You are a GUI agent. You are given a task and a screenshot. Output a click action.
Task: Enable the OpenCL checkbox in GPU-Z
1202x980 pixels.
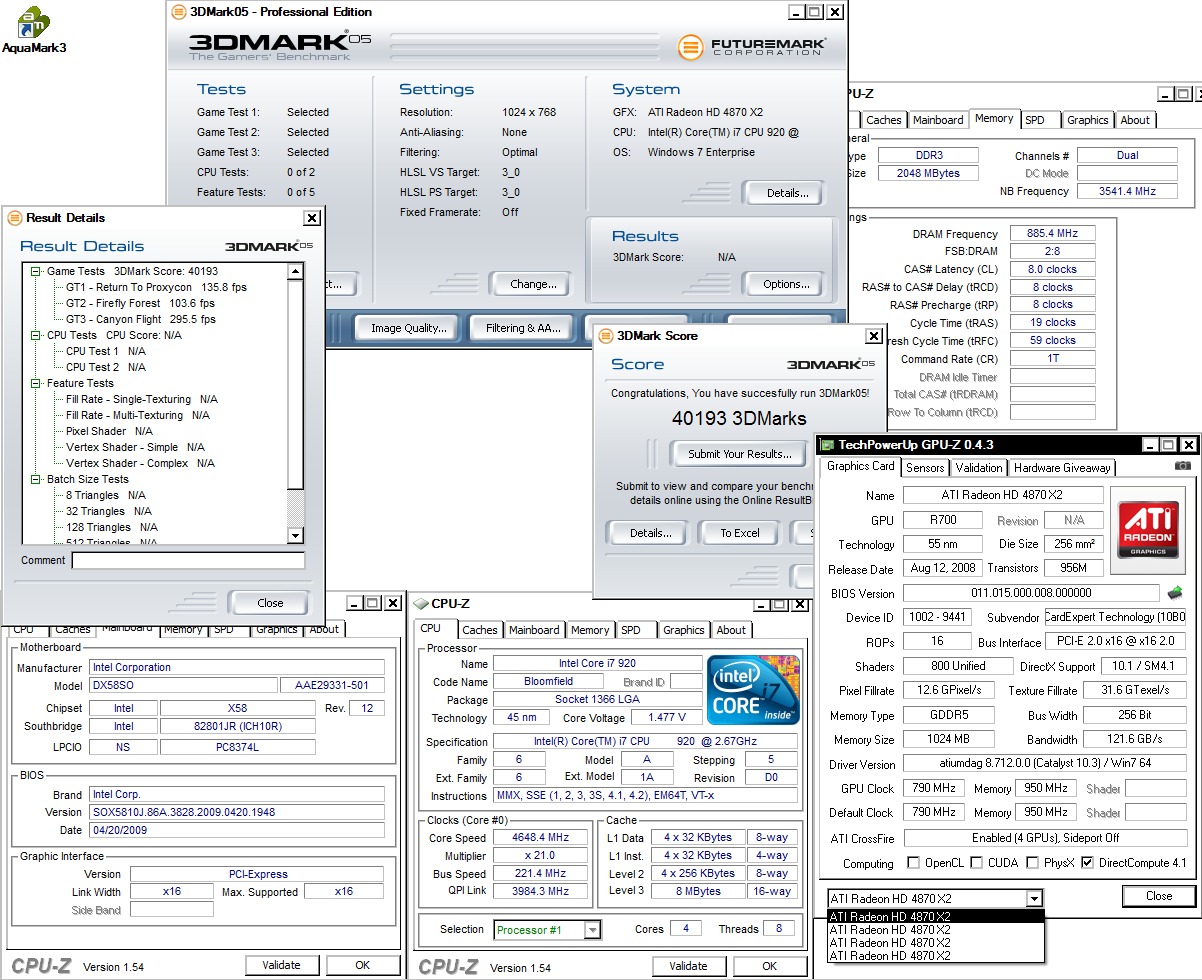click(x=913, y=863)
